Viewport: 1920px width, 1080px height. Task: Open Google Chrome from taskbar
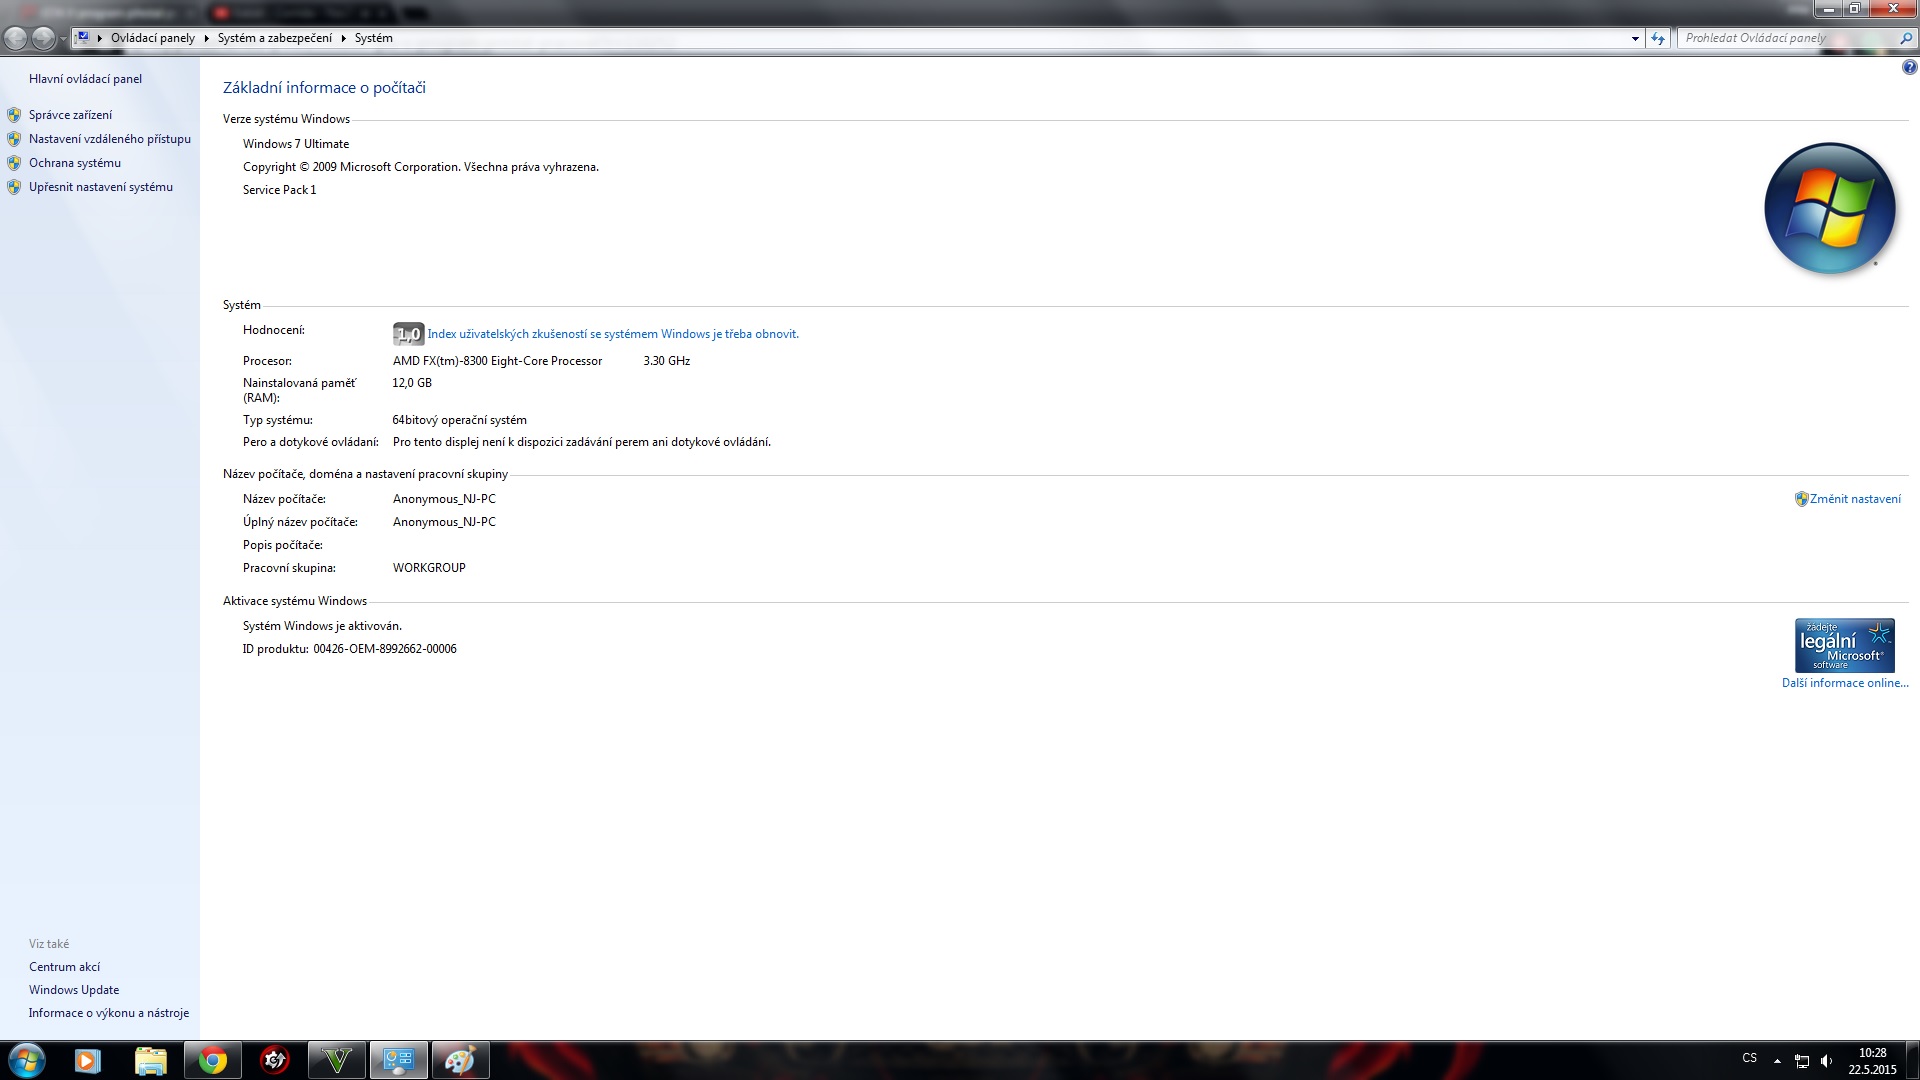(212, 1060)
